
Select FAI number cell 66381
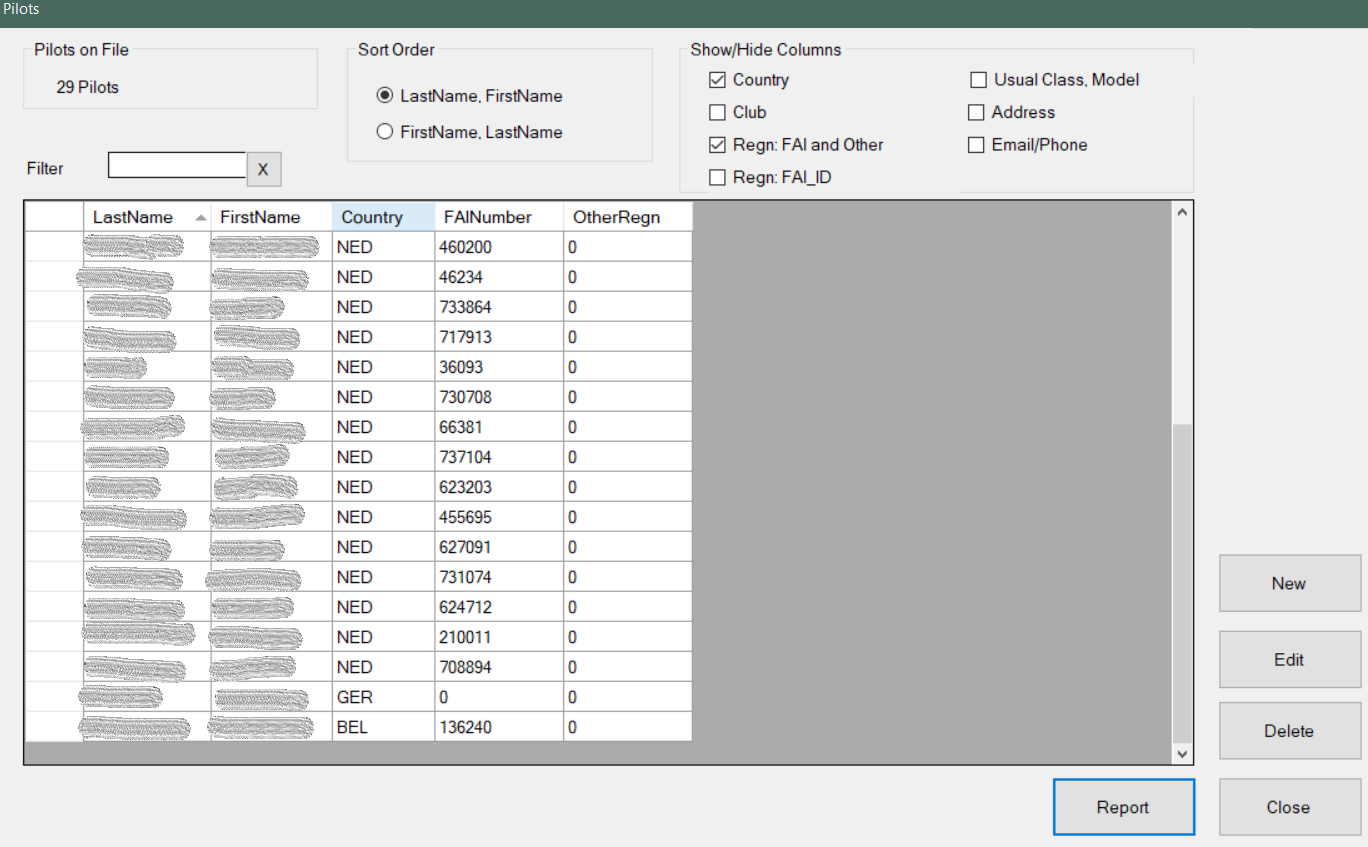tap(499, 427)
